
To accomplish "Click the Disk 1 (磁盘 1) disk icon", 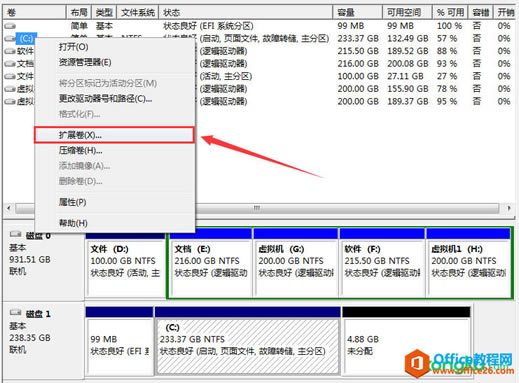I will (x=16, y=313).
